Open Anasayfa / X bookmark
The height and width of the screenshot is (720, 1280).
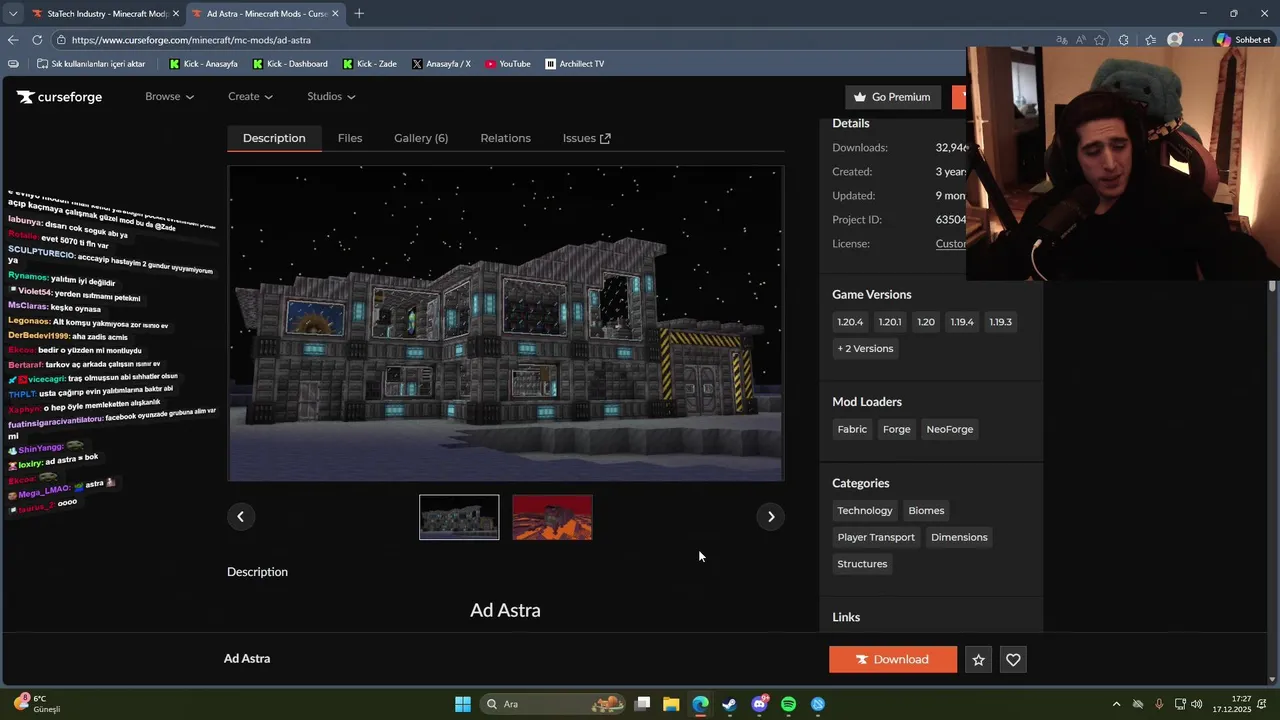[x=441, y=64]
